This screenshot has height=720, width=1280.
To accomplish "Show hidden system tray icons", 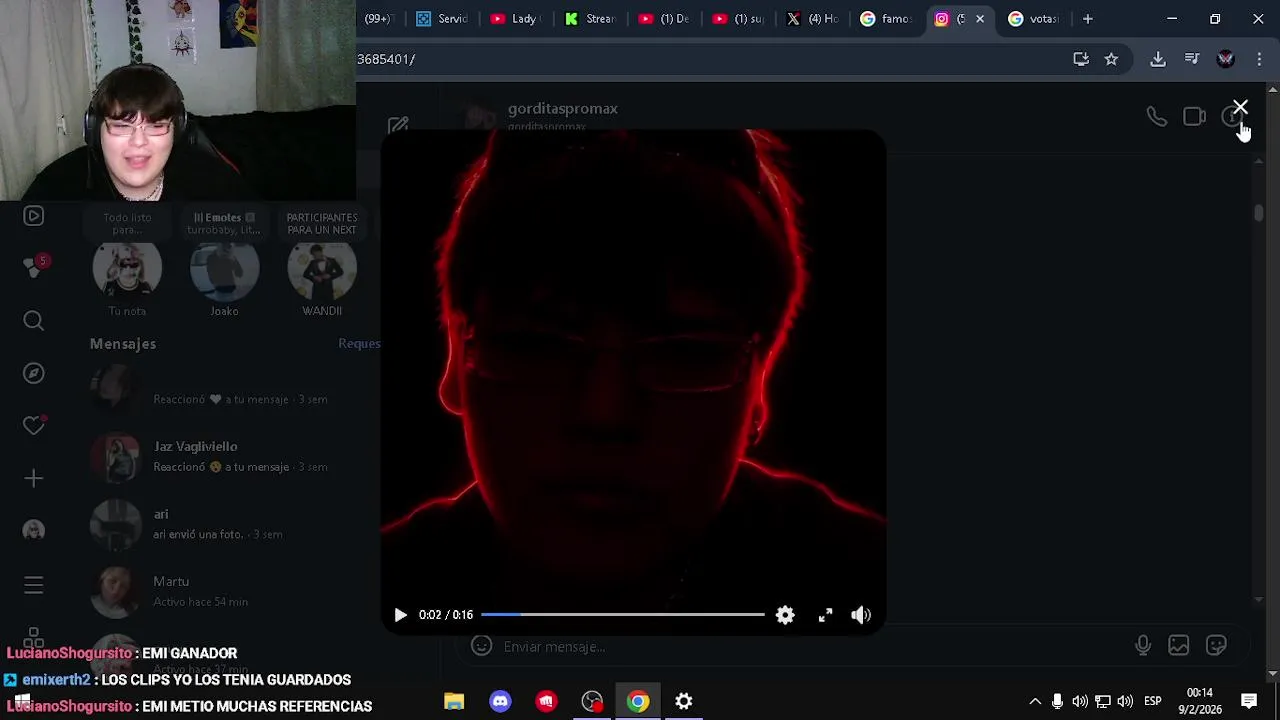I will [1035, 701].
